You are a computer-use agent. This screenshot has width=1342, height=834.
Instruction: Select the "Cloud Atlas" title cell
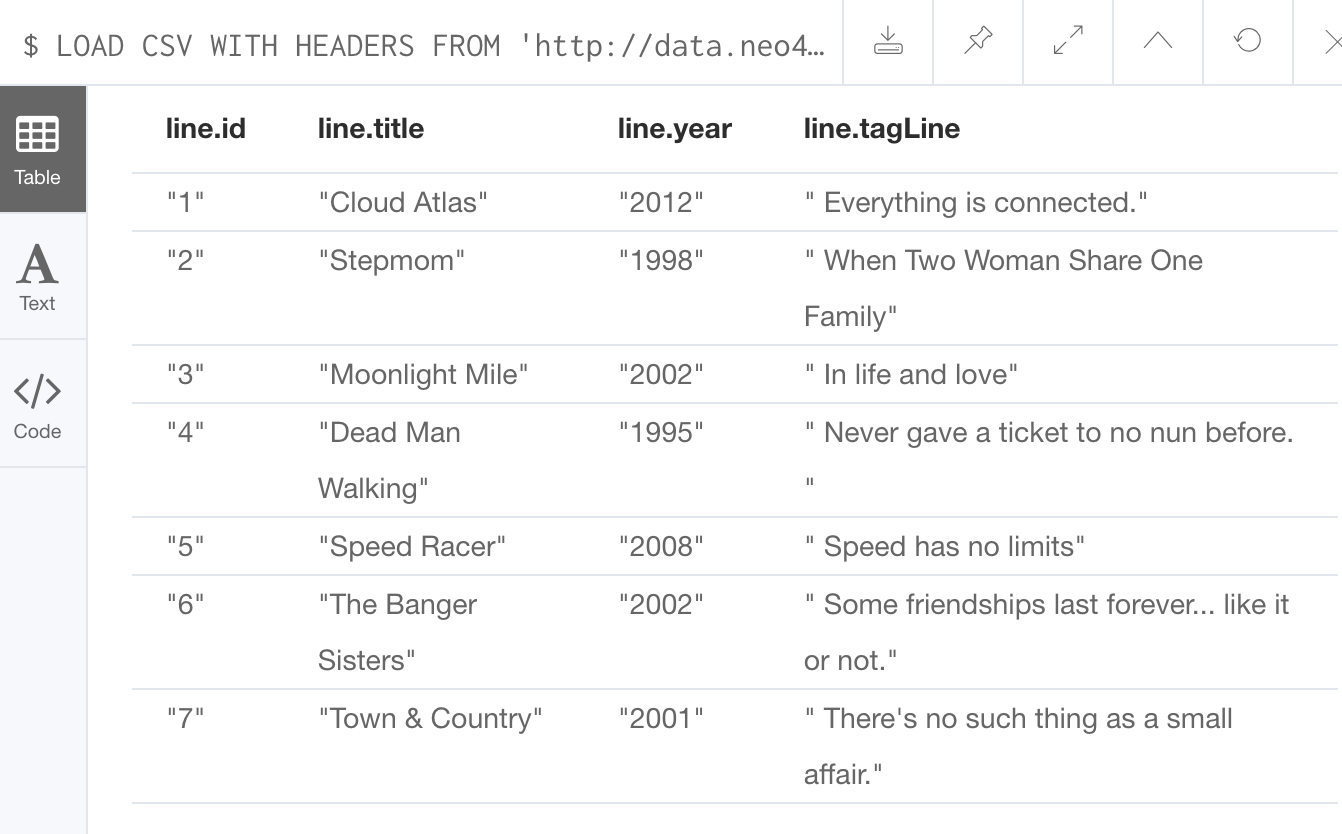[x=403, y=203]
